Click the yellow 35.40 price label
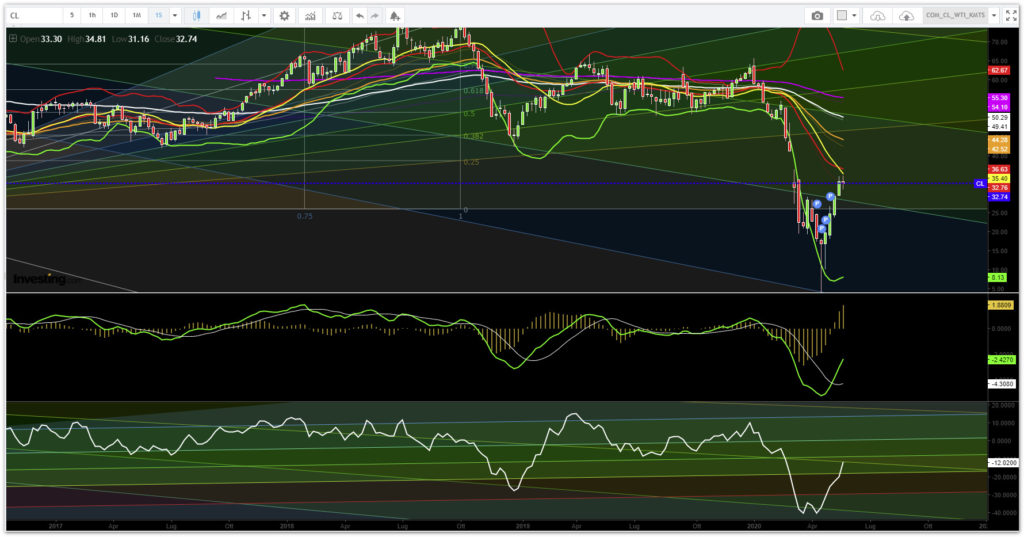Viewport: 1024px width, 537px height. [x=999, y=178]
